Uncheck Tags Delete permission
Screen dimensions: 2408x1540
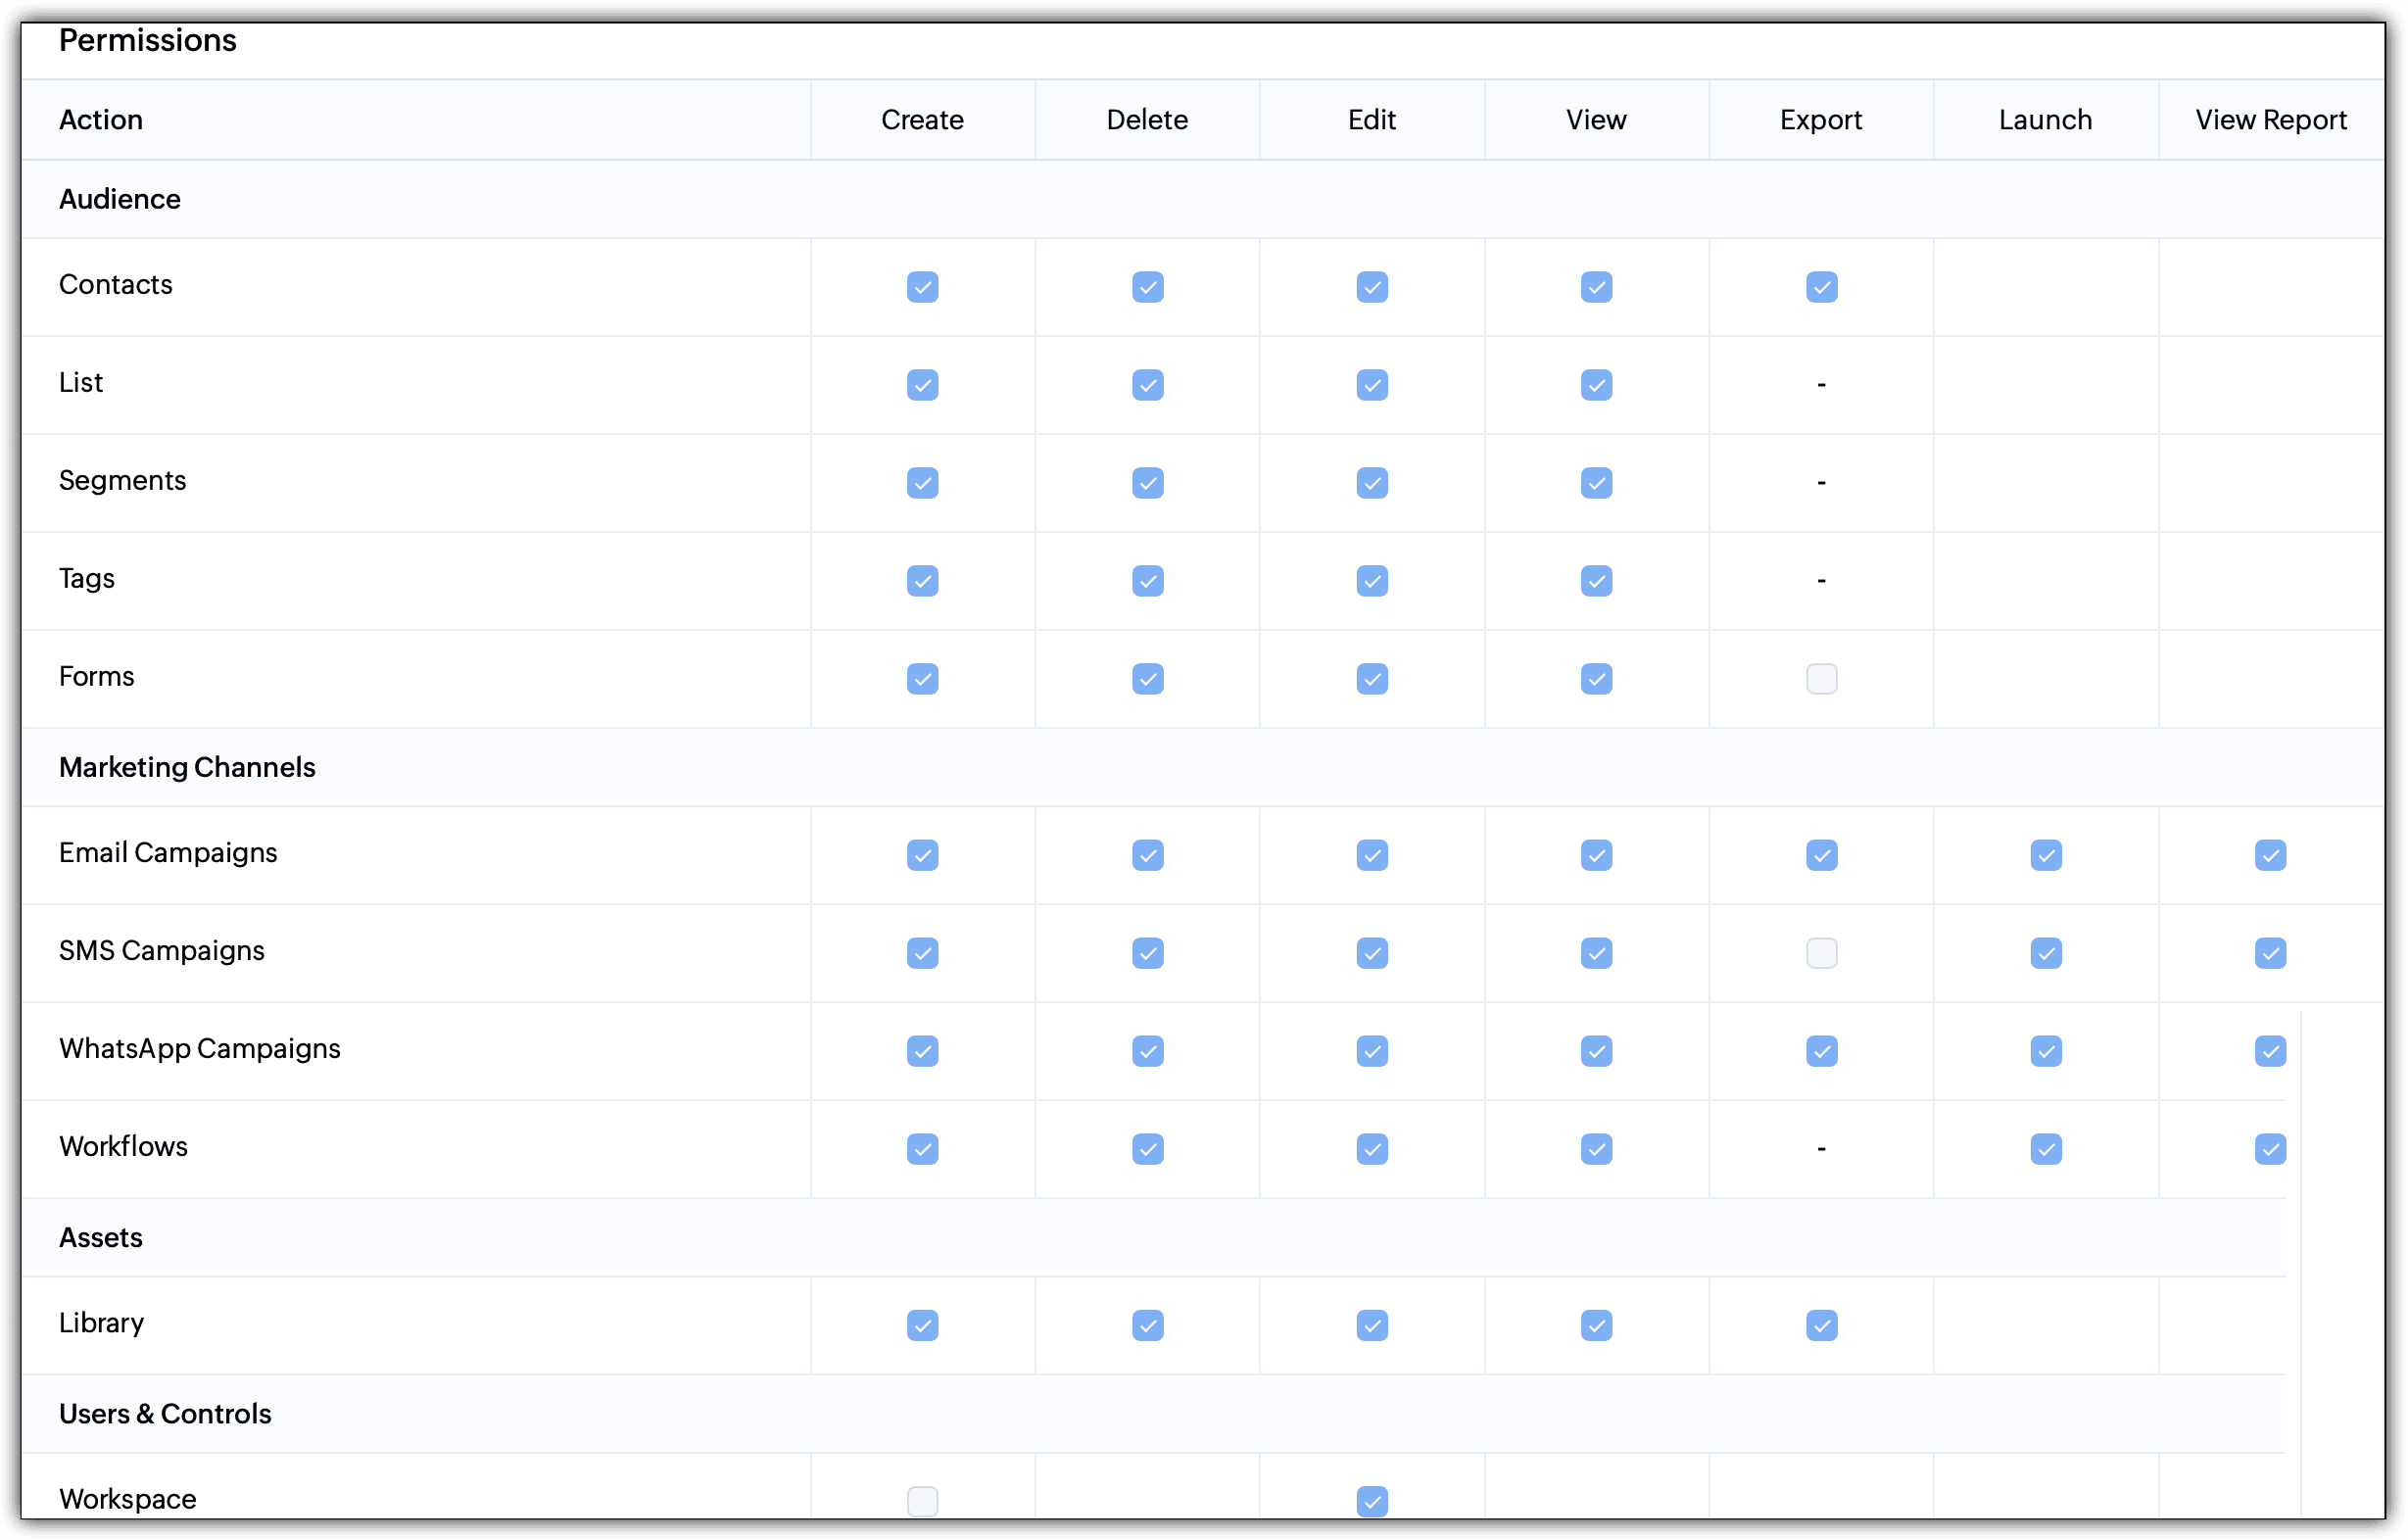1147,581
